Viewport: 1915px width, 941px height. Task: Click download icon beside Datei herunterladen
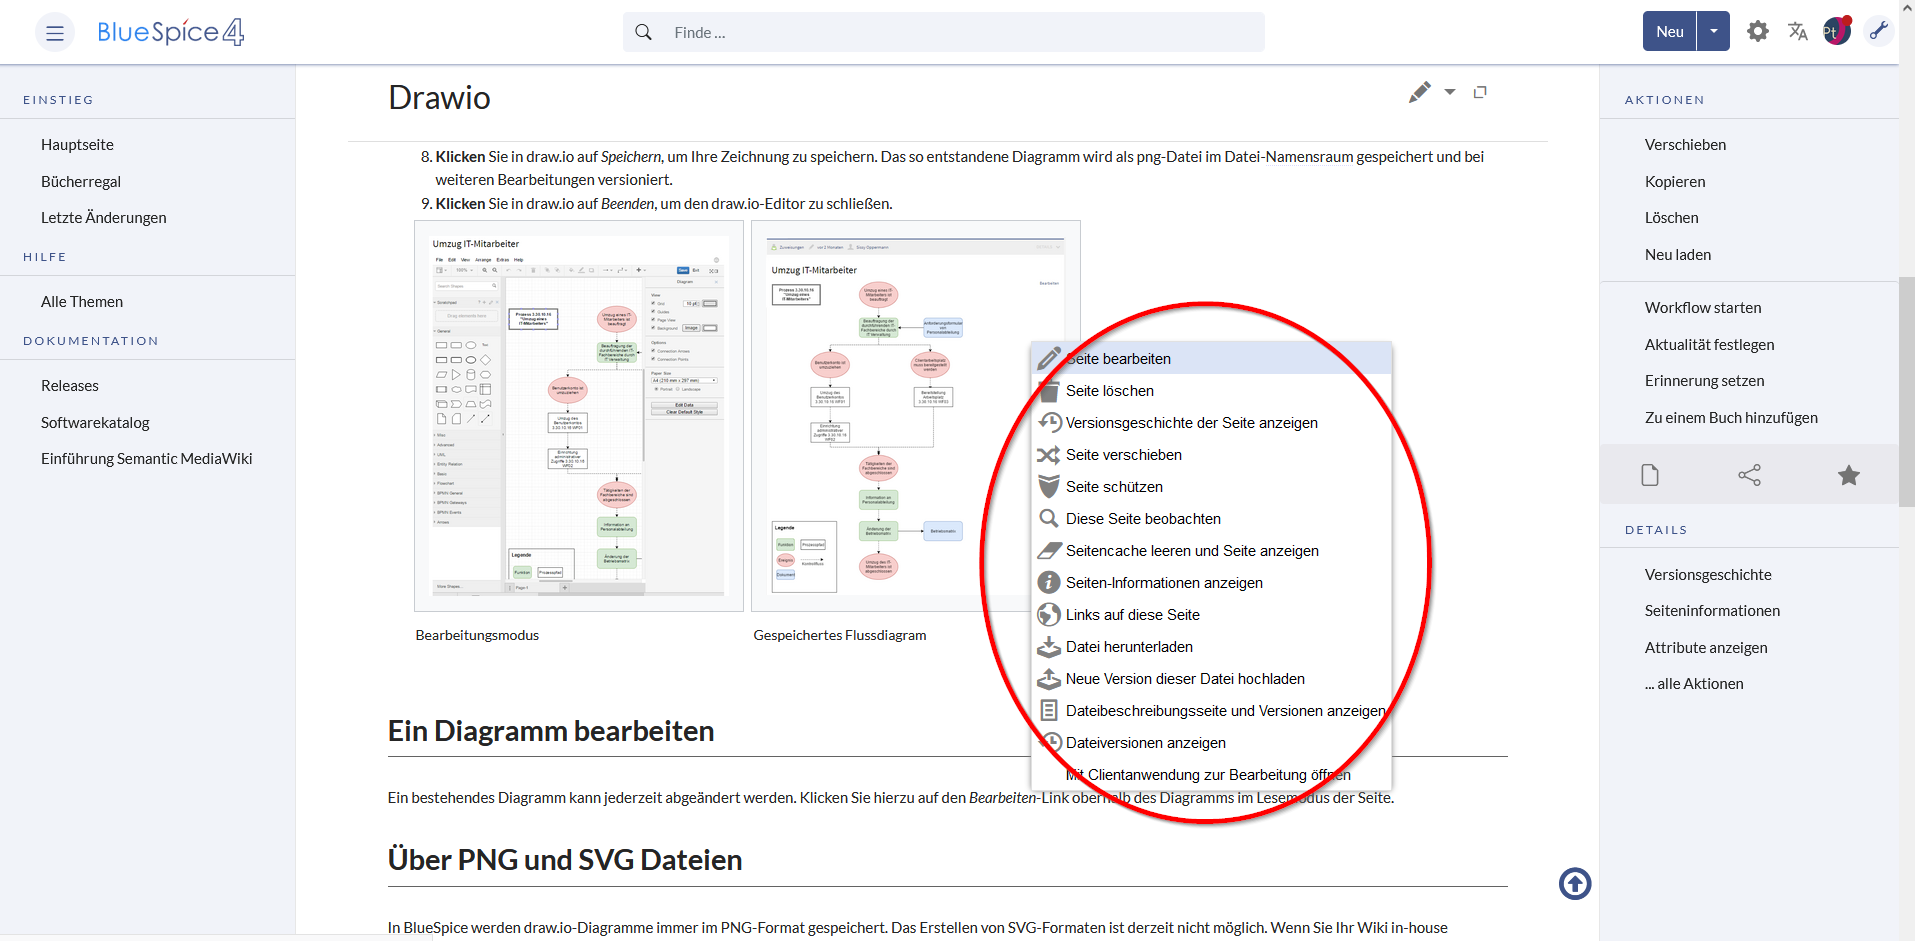[x=1049, y=647]
